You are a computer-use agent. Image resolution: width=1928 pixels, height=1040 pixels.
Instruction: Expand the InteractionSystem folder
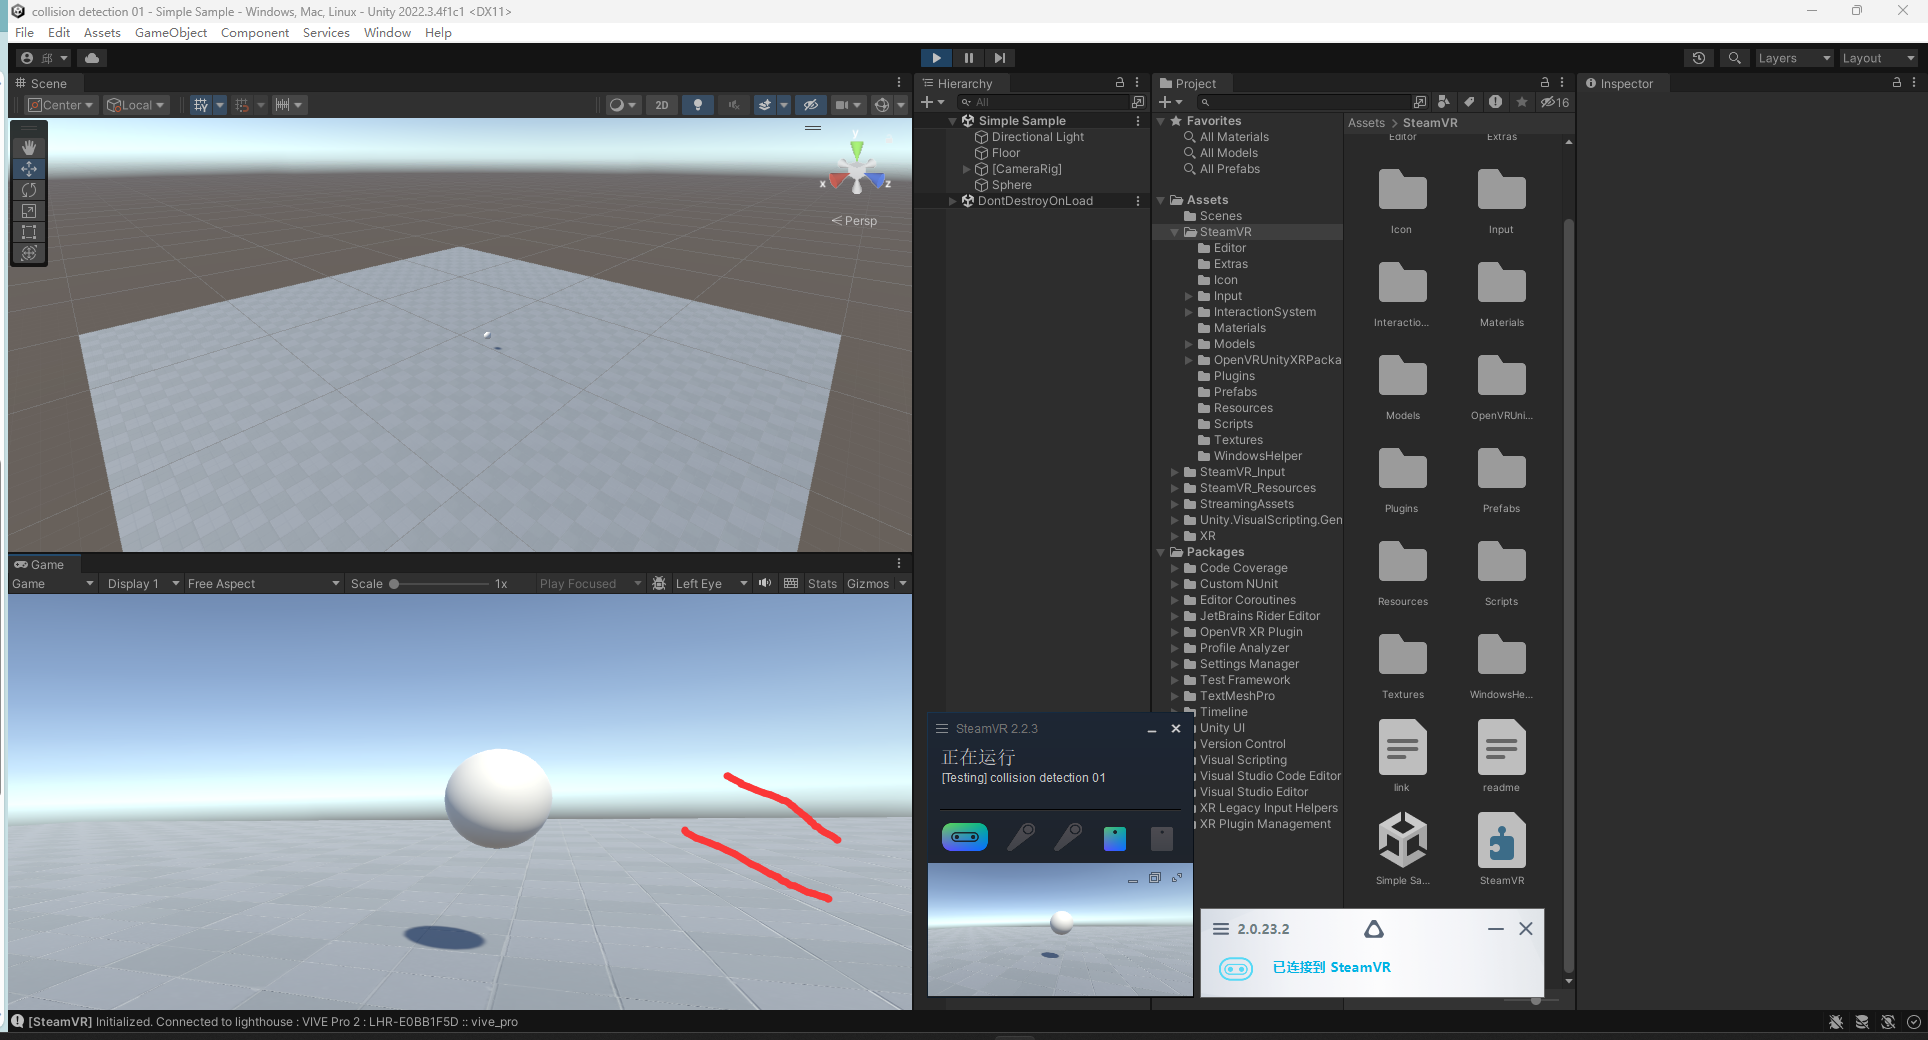(1189, 312)
